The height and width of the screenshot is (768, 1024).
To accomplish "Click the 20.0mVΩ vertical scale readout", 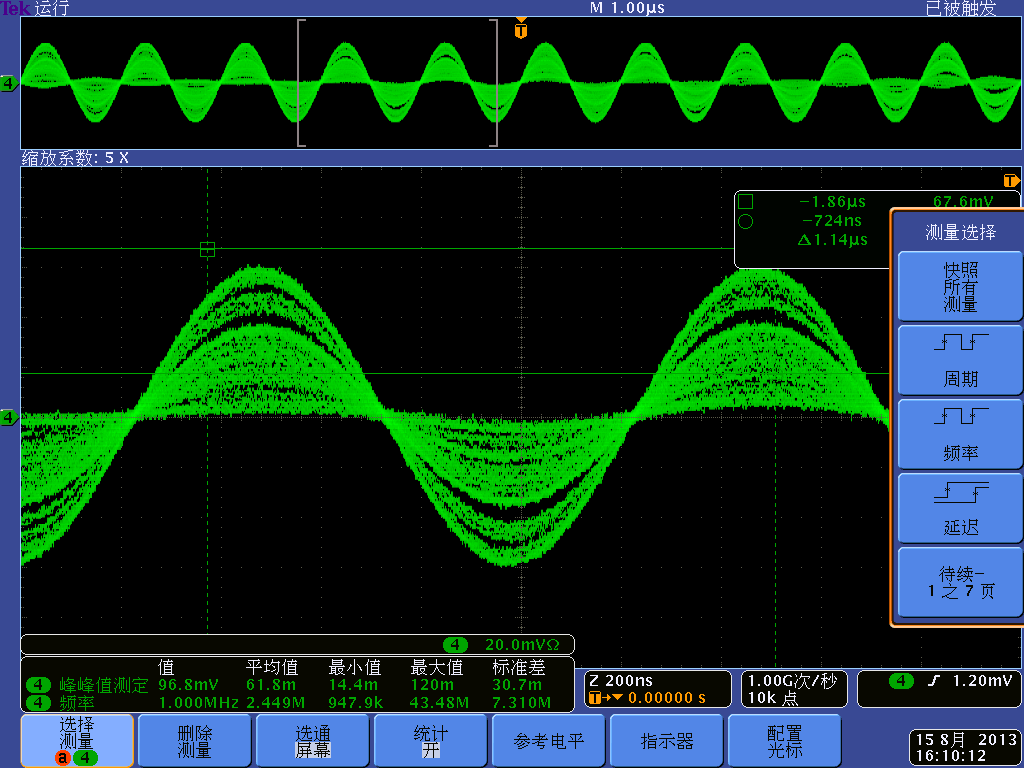I will pos(522,645).
